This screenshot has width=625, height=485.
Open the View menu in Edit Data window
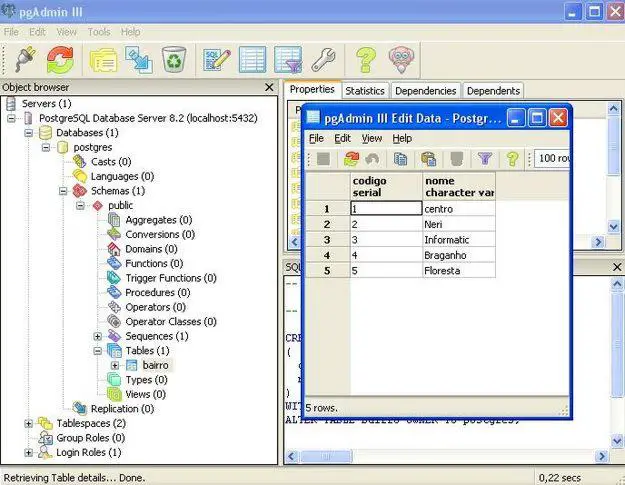coord(371,138)
